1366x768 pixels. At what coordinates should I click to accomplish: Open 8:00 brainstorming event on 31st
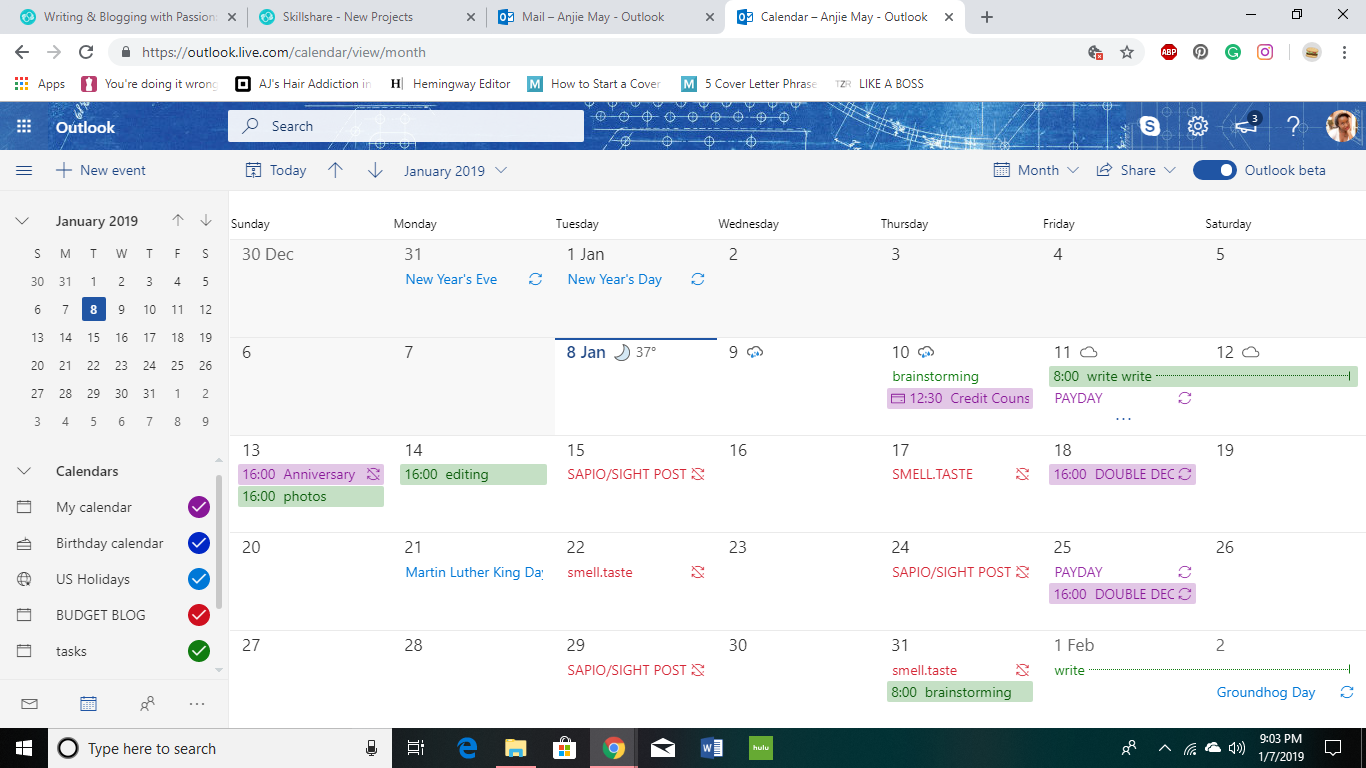[960, 692]
